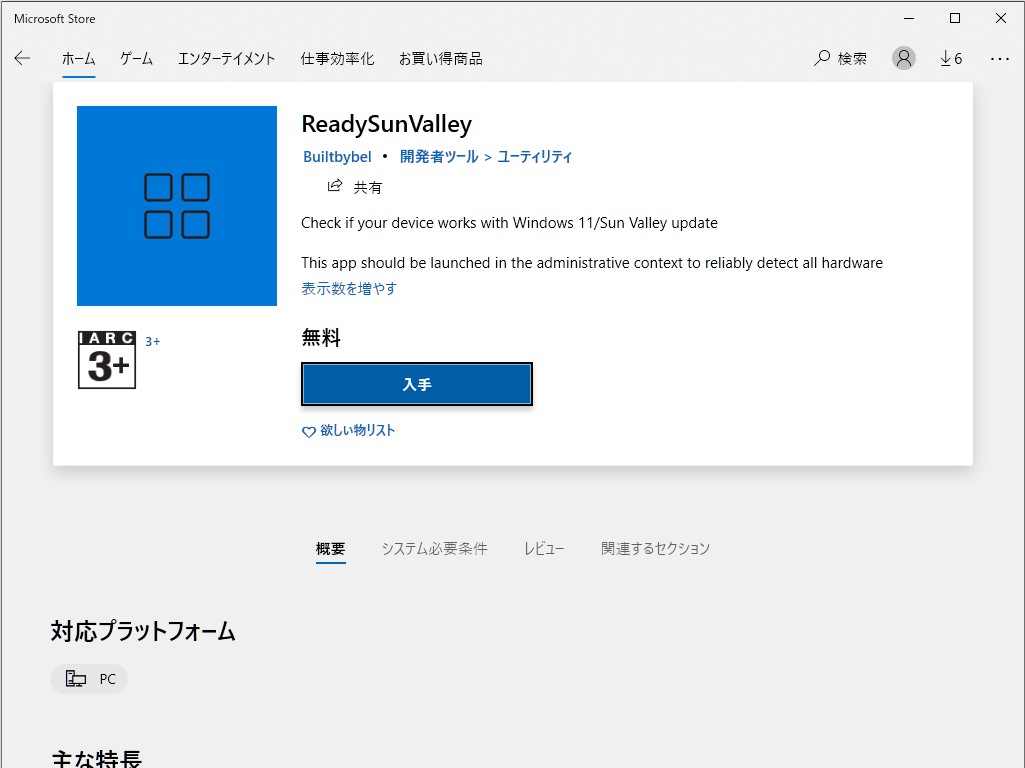This screenshot has width=1025, height=768.
Task: Switch to the ゲーム tab
Action: (x=136, y=58)
